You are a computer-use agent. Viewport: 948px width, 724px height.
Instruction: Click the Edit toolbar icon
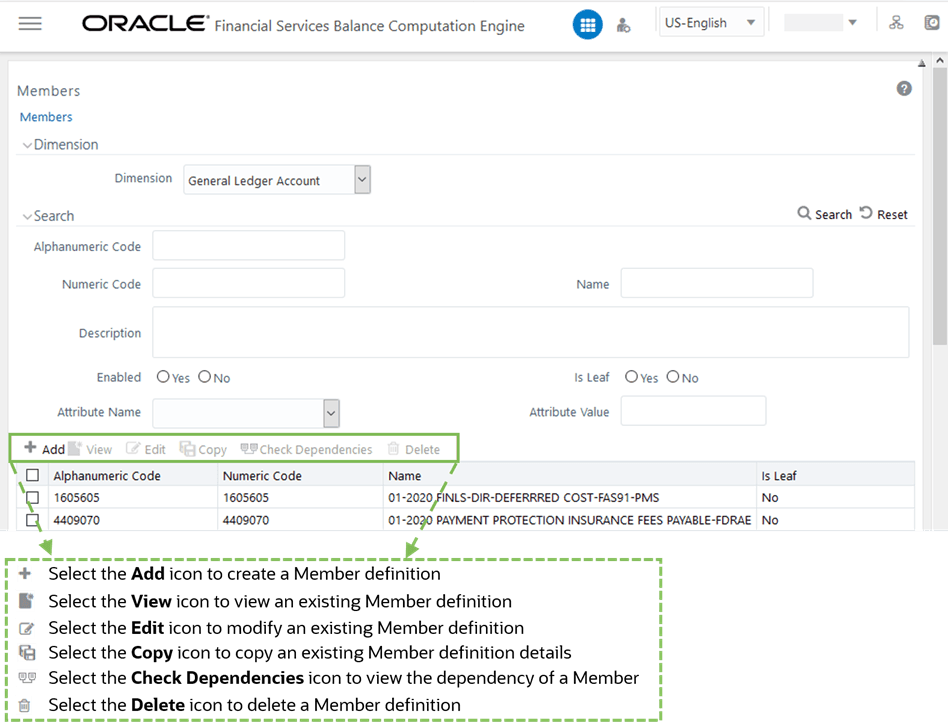(x=146, y=449)
